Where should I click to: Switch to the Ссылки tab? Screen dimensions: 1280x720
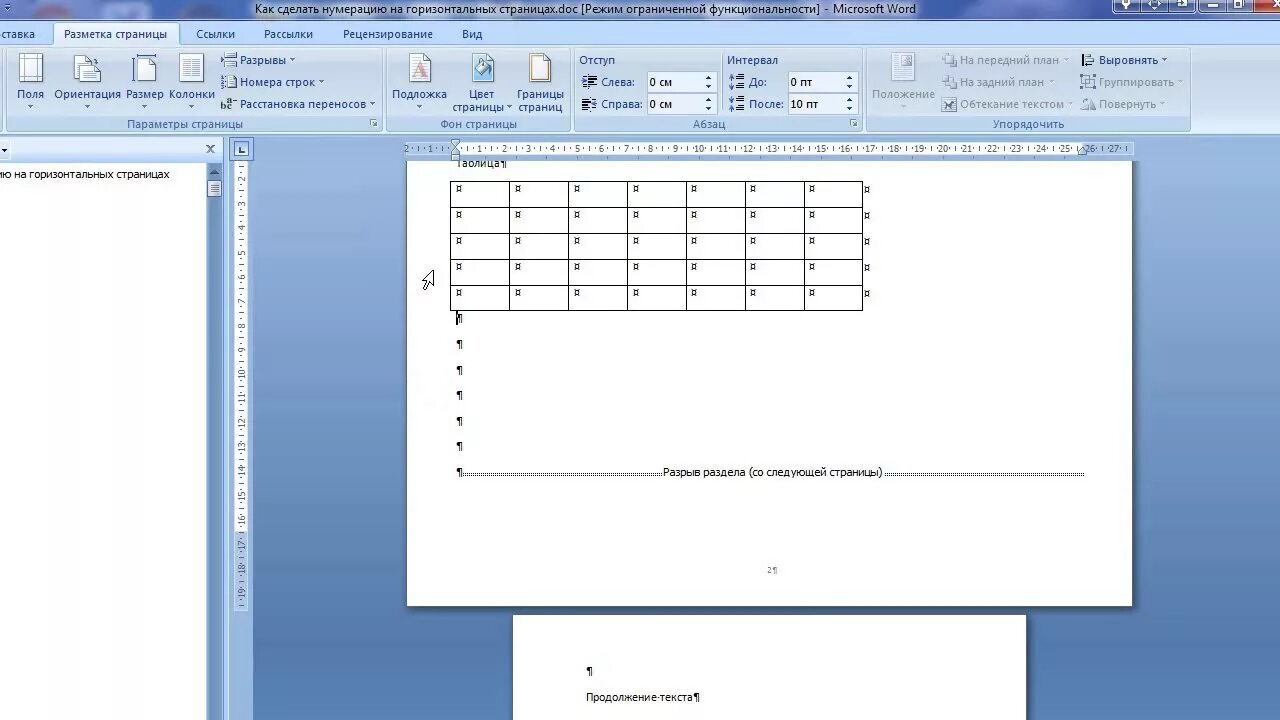(x=216, y=34)
